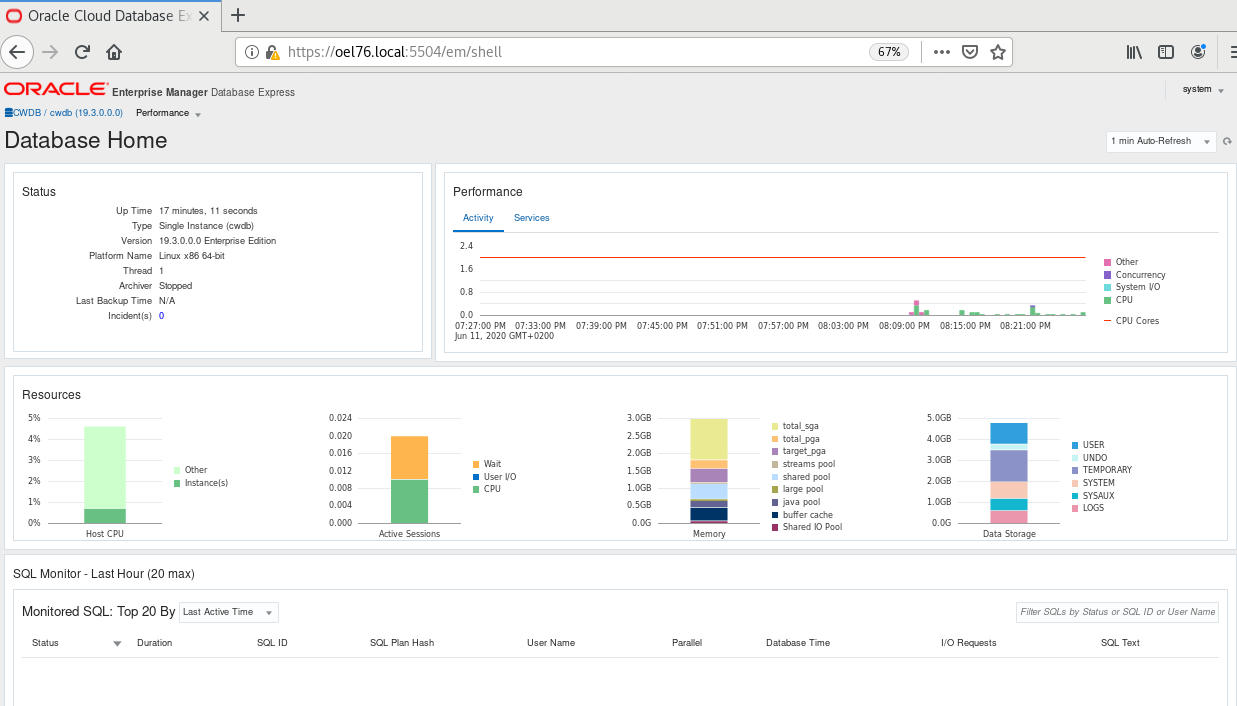The image size is (1237, 706).
Task: Toggle the browser sidebar icon
Action: (1166, 51)
